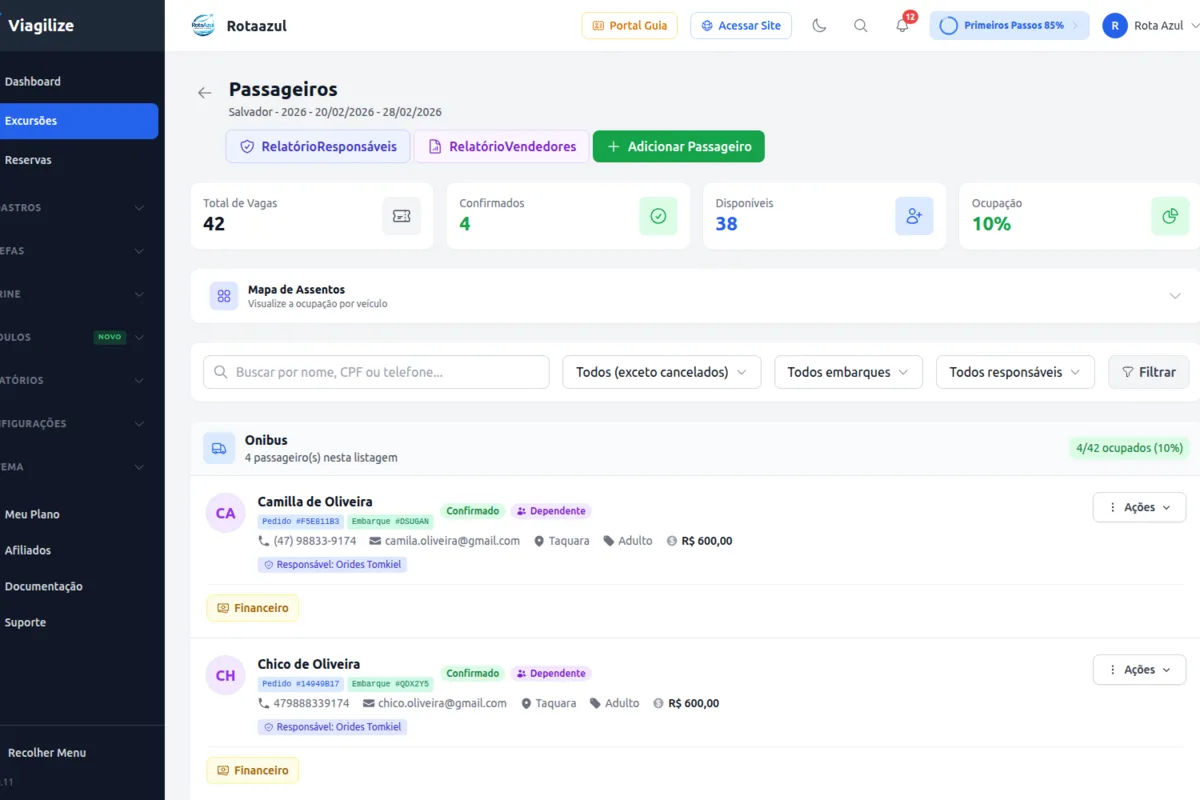
Task: Click the Primeiros Passos progress ring
Action: (949, 26)
